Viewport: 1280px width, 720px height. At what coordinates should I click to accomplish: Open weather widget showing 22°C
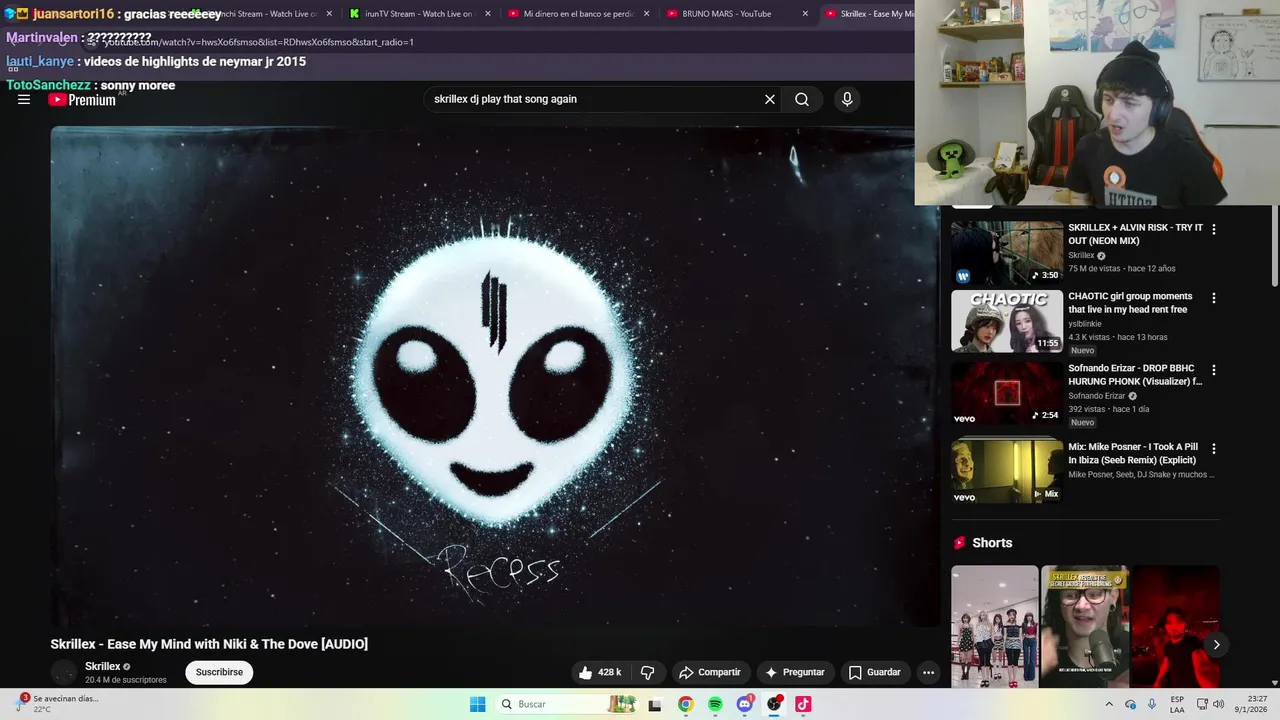pos(58,704)
